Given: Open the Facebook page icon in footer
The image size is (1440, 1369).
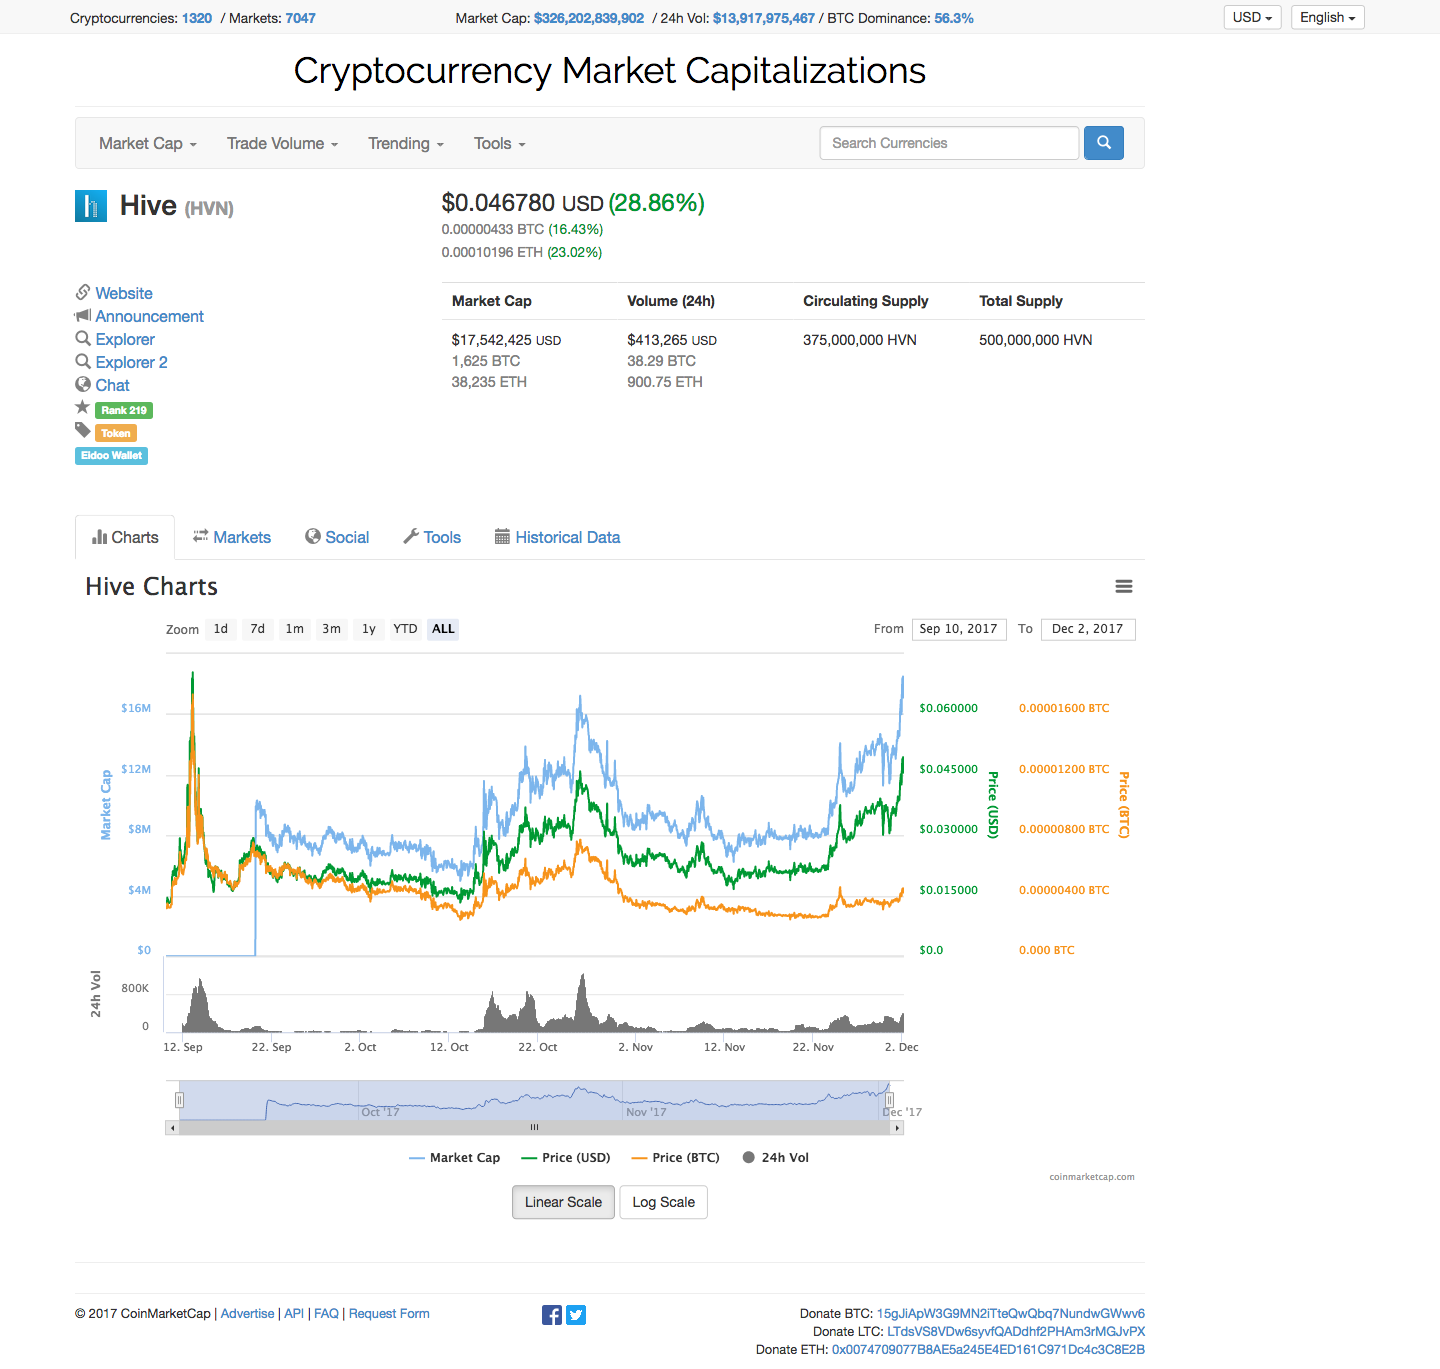Looking at the screenshot, I should click(x=552, y=1315).
